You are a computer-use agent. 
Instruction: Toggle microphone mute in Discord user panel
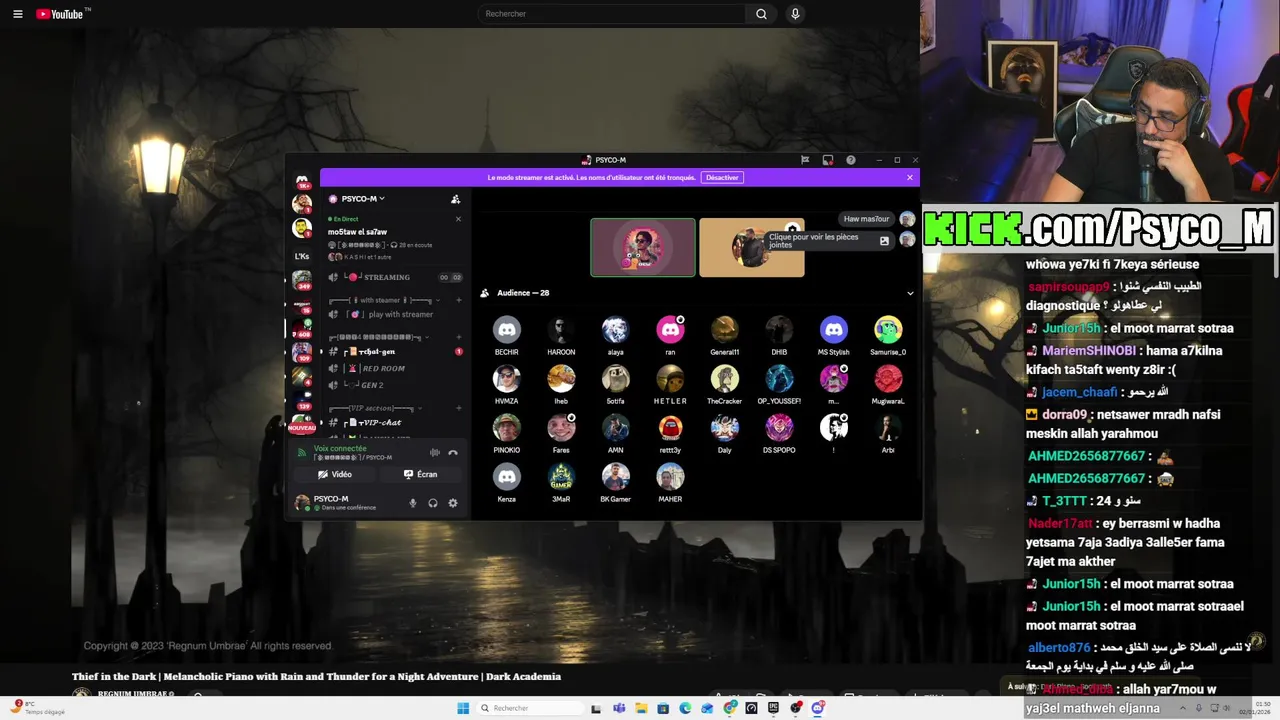[413, 503]
